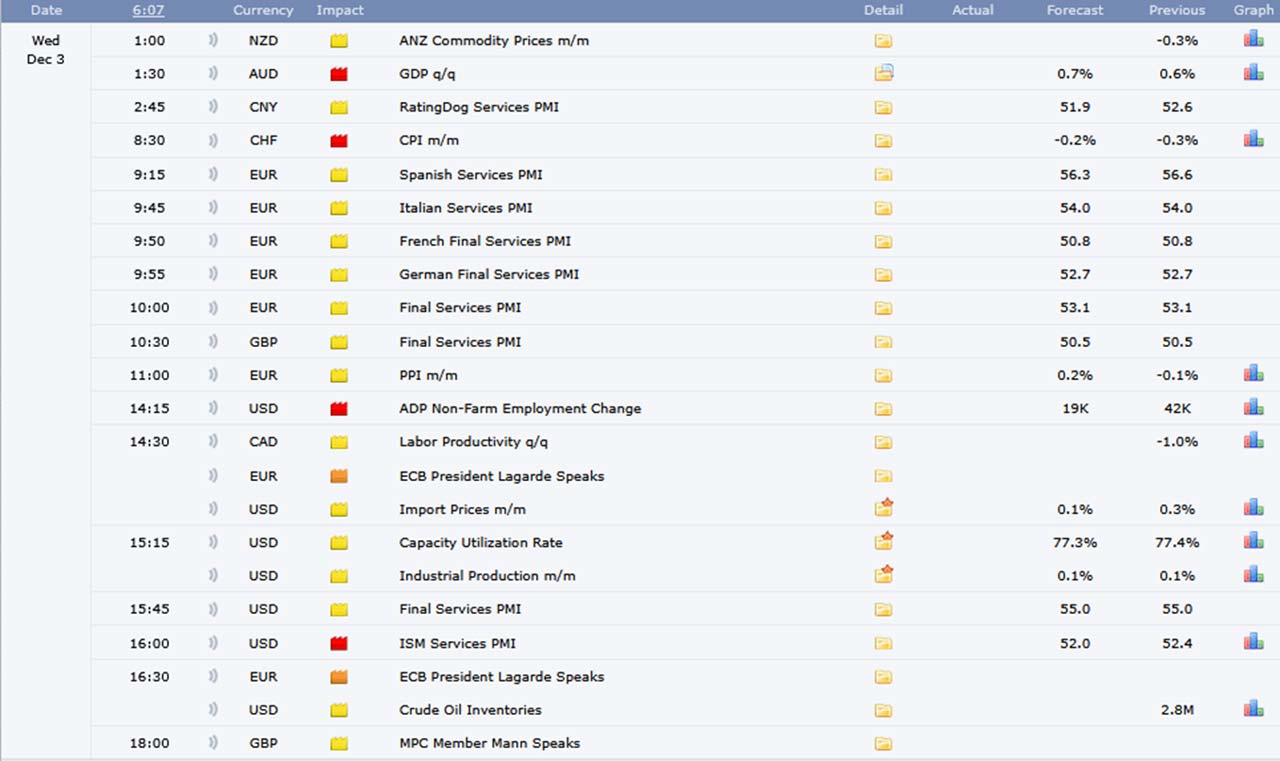Click the yellow impact icon for Labor Productivity
The image size is (1280, 761).
[x=339, y=442]
